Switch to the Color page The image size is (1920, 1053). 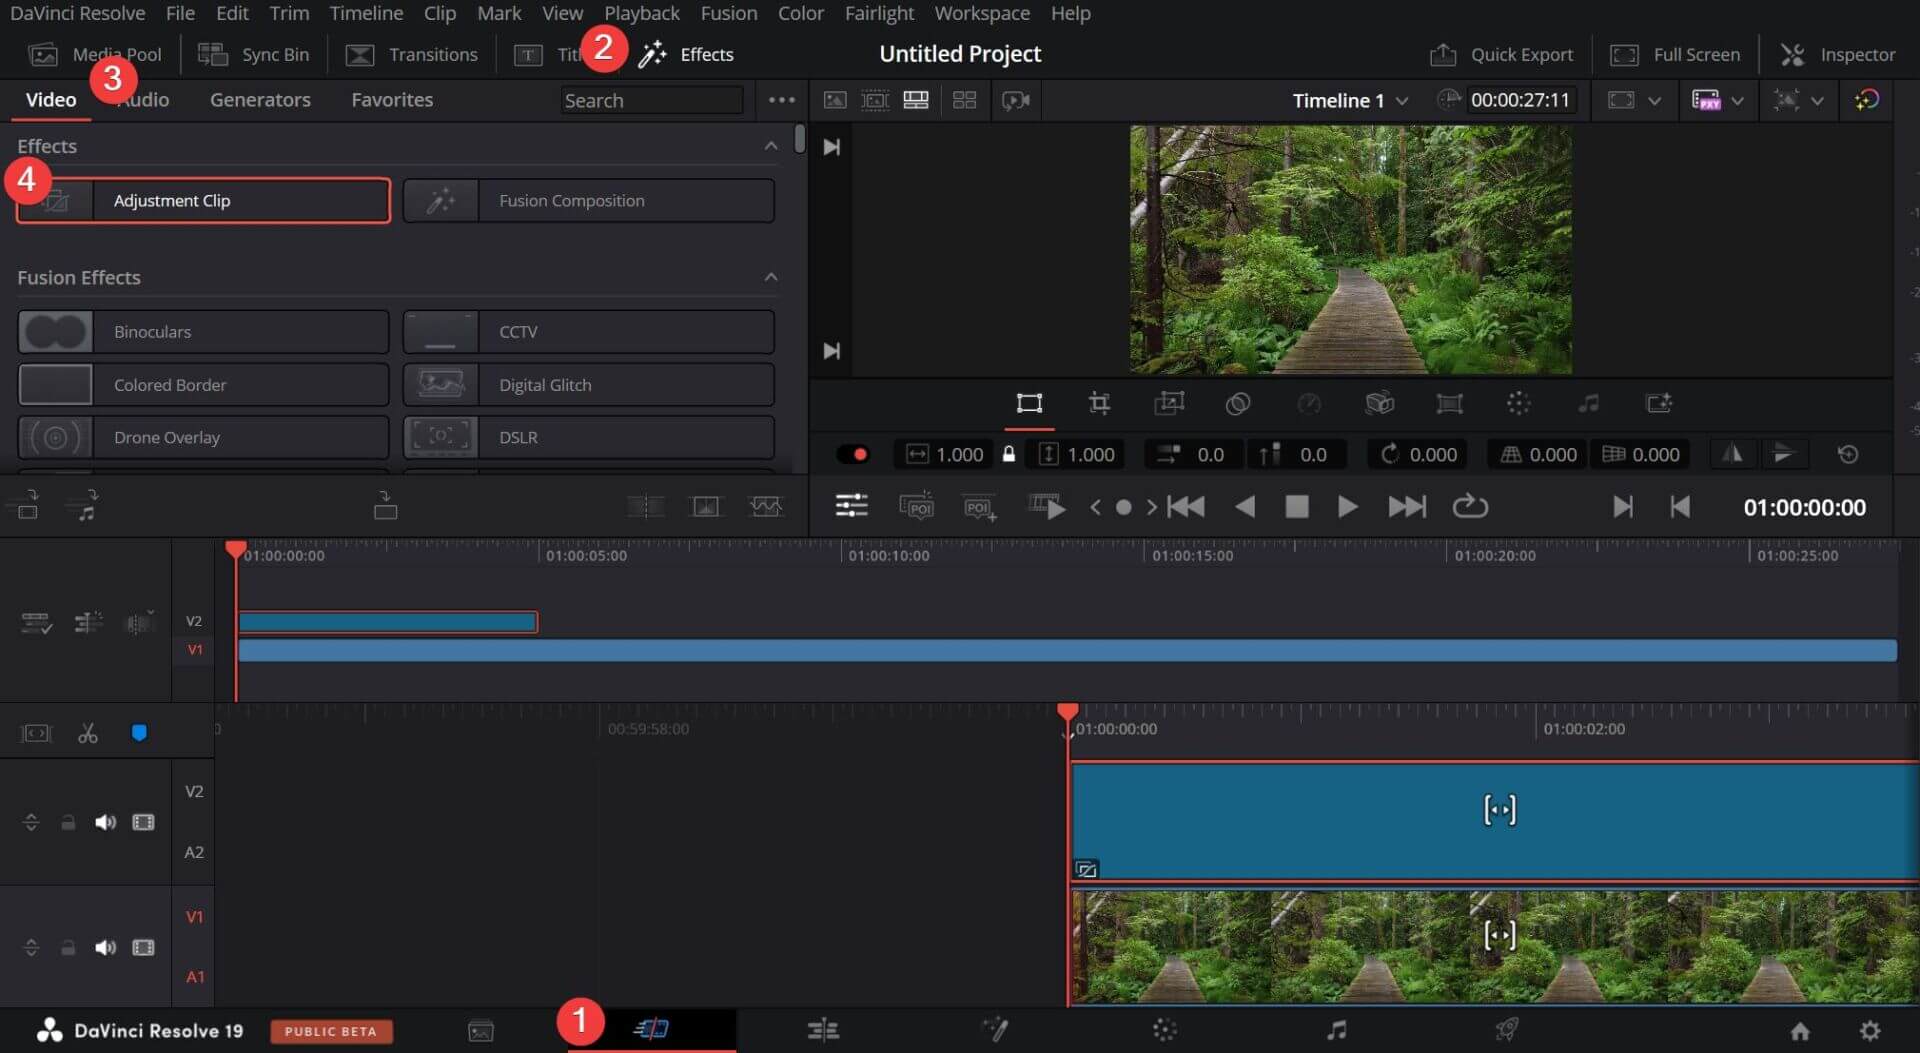[x=1164, y=1030]
